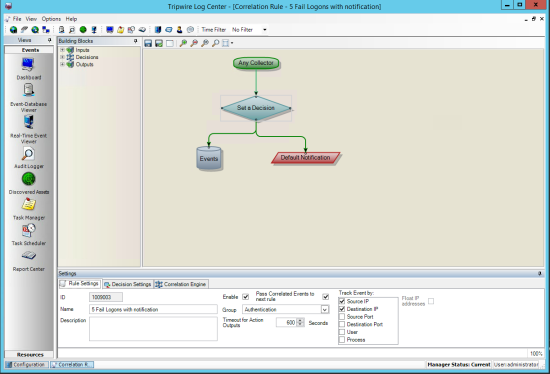Toggle Float IP addresses checkbox

click(x=431, y=301)
